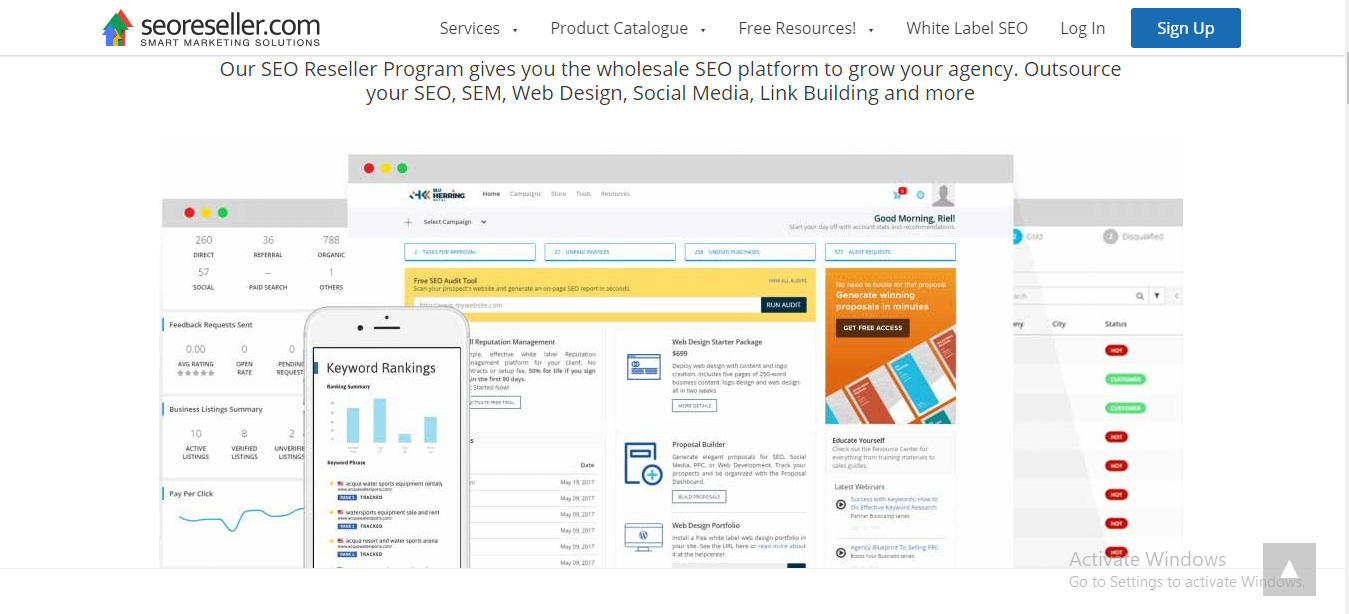Click the Disqualified stage label
This screenshot has width=1349, height=614.
click(x=1142, y=237)
